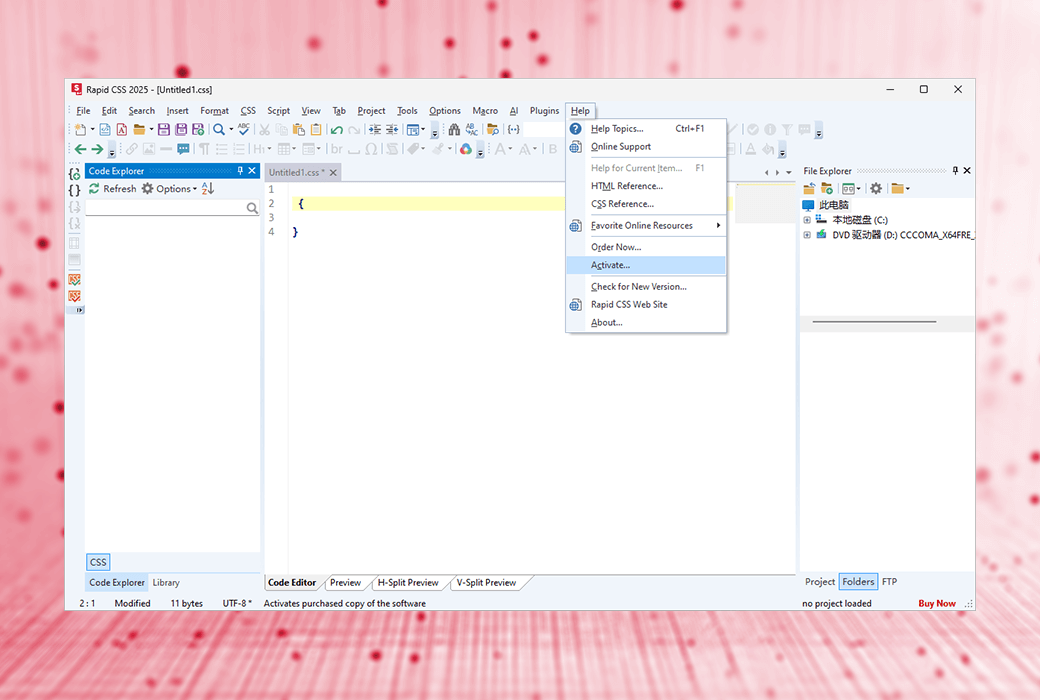Close the Untitled1.css tab
This screenshot has height=700, width=1040.
333,173
